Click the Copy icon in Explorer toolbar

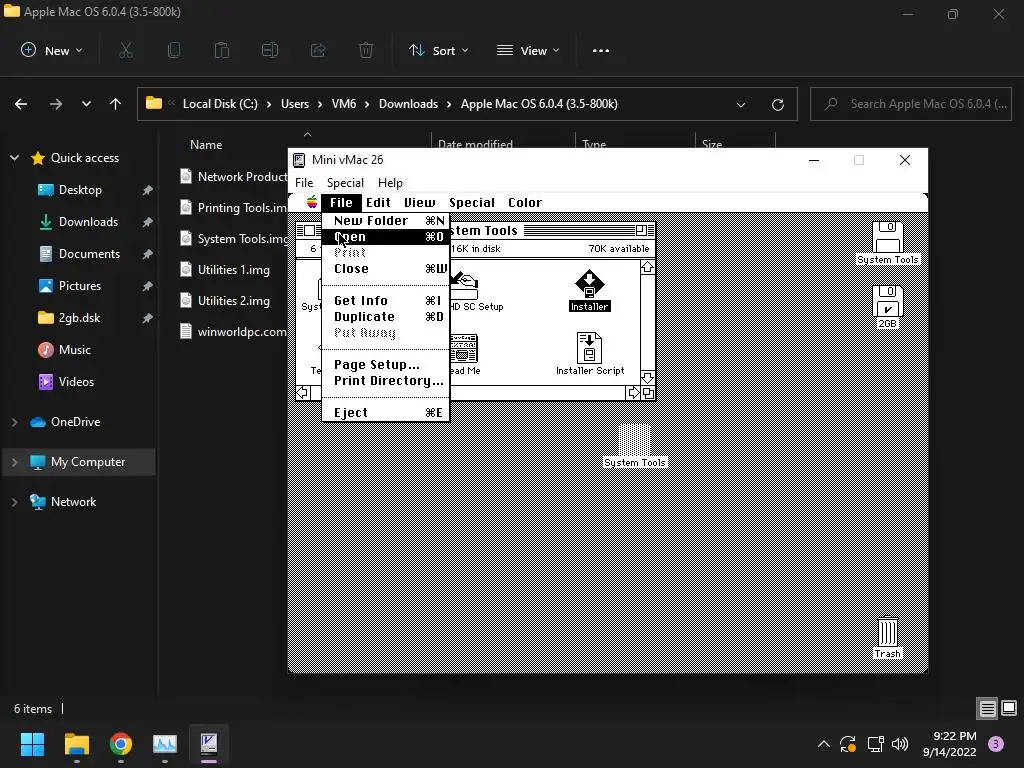[x=174, y=50]
